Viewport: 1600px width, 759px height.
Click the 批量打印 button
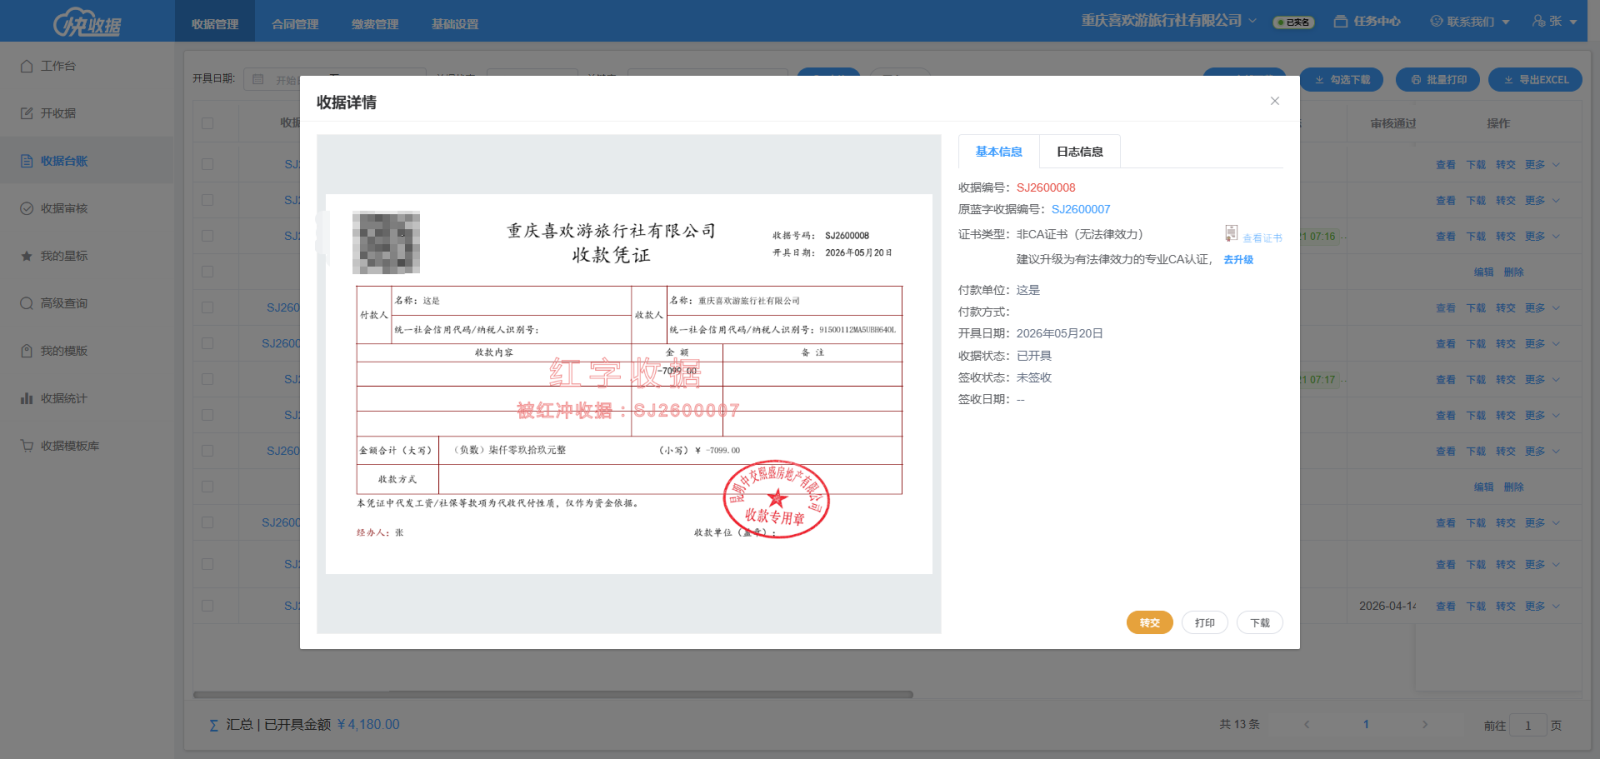tap(1439, 80)
